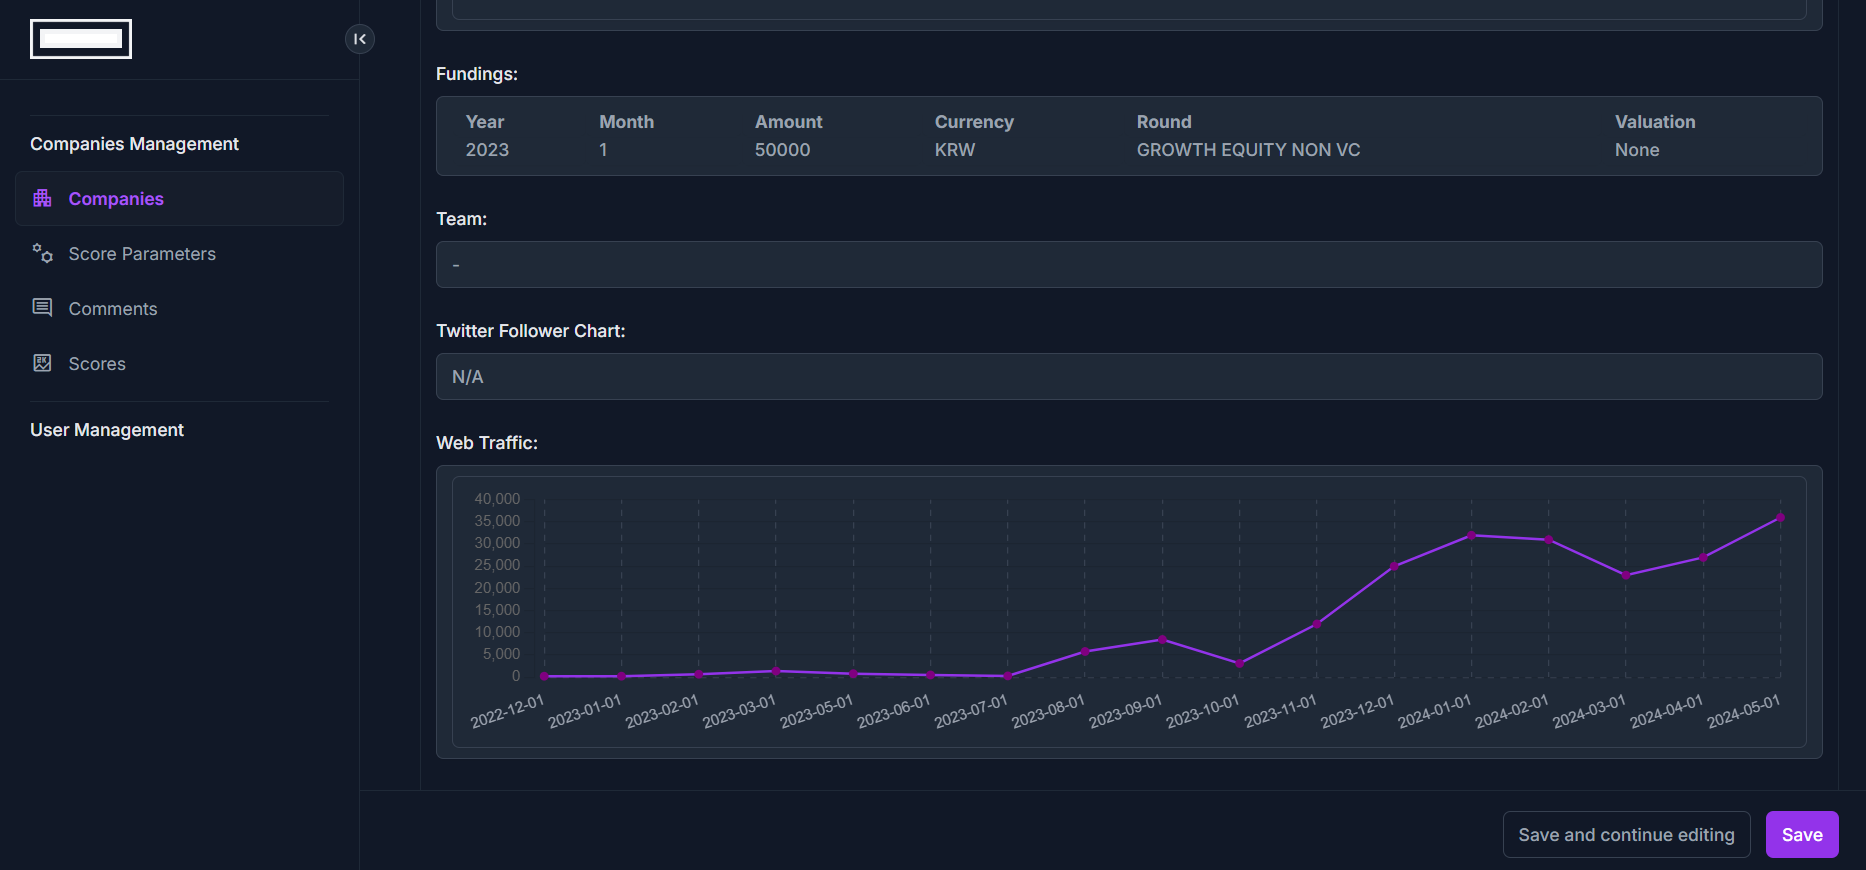
Task: Click Save and continue editing
Action: click(1626, 834)
